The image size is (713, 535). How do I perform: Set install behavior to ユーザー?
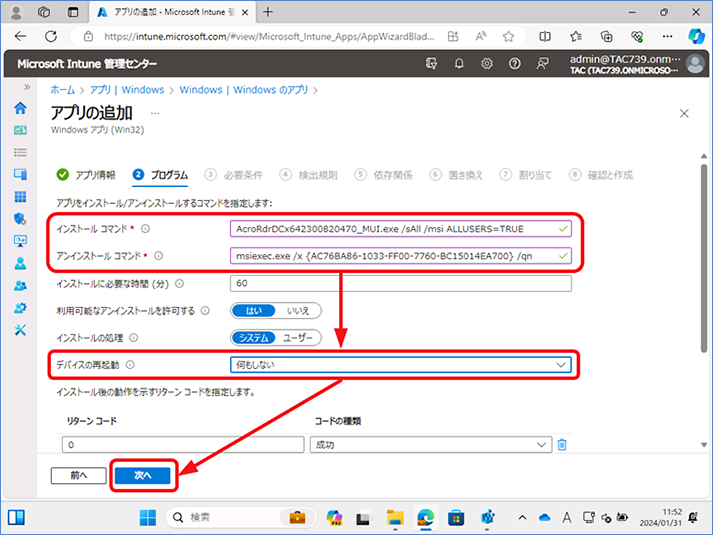pos(298,338)
